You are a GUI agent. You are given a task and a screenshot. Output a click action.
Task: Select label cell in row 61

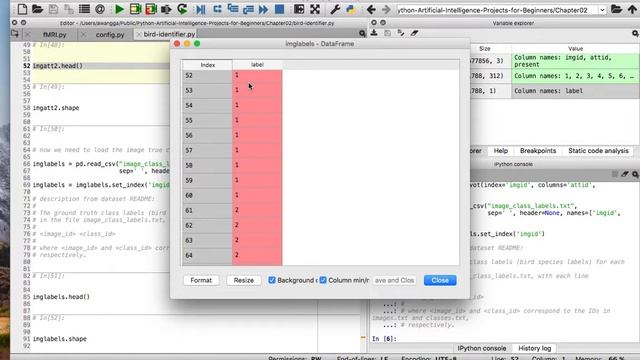pos(257,210)
